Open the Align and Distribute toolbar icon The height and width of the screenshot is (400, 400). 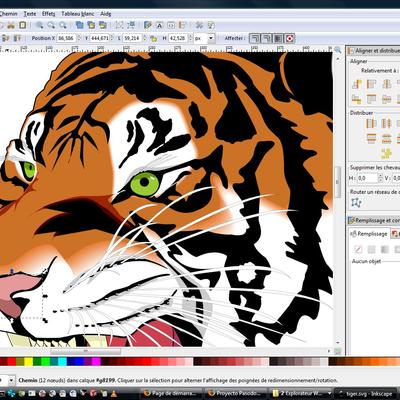coord(182,25)
